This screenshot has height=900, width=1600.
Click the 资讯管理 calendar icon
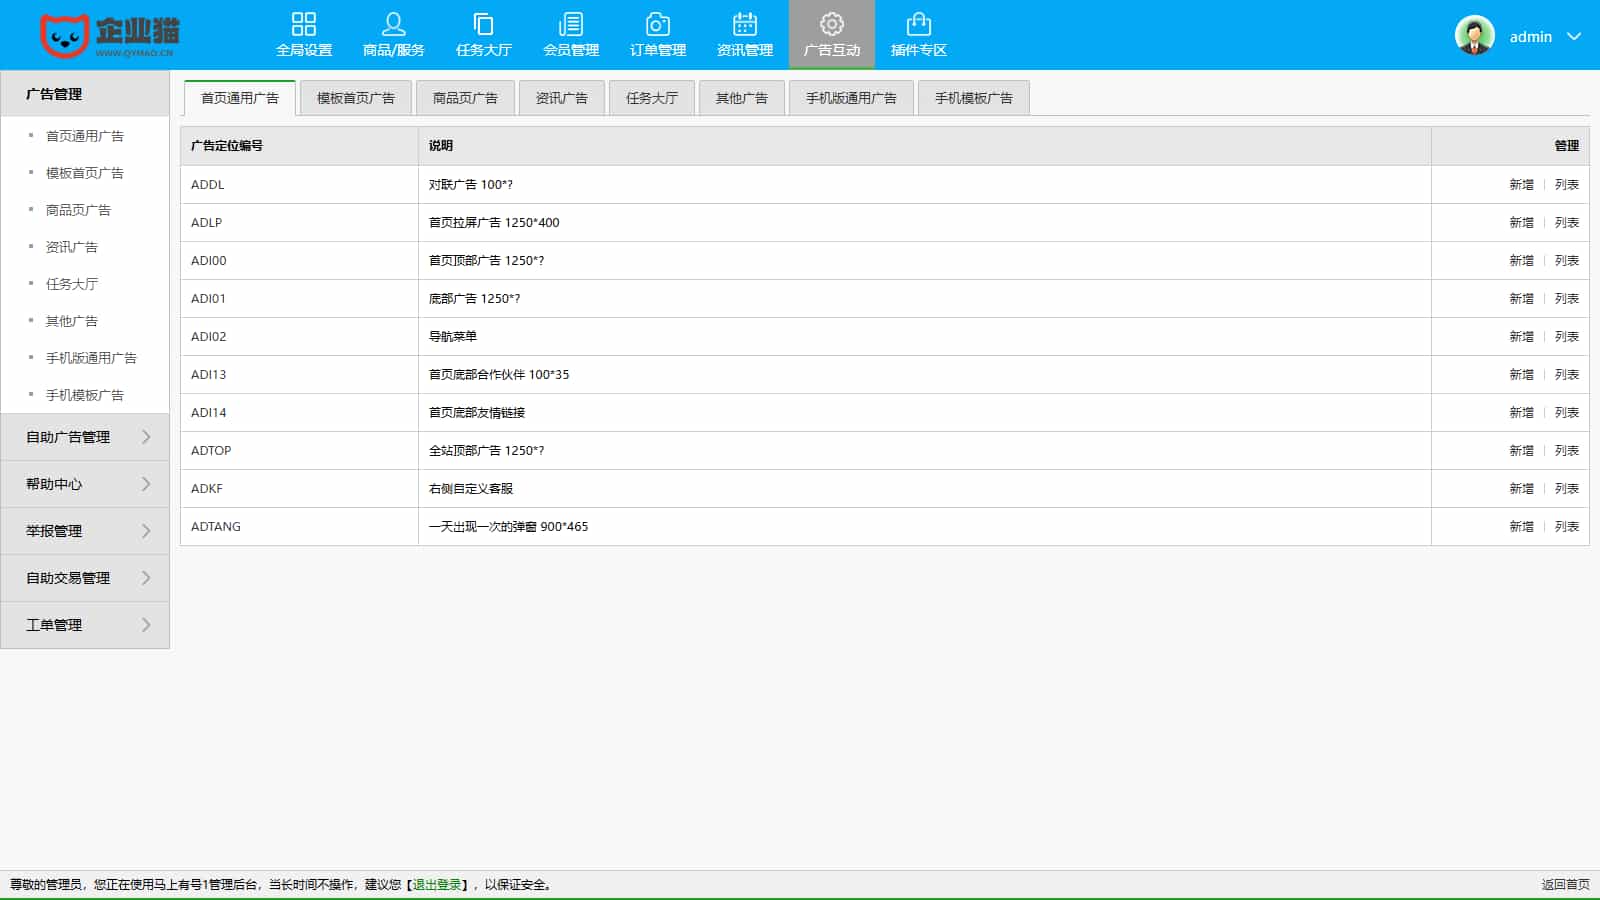tap(745, 24)
